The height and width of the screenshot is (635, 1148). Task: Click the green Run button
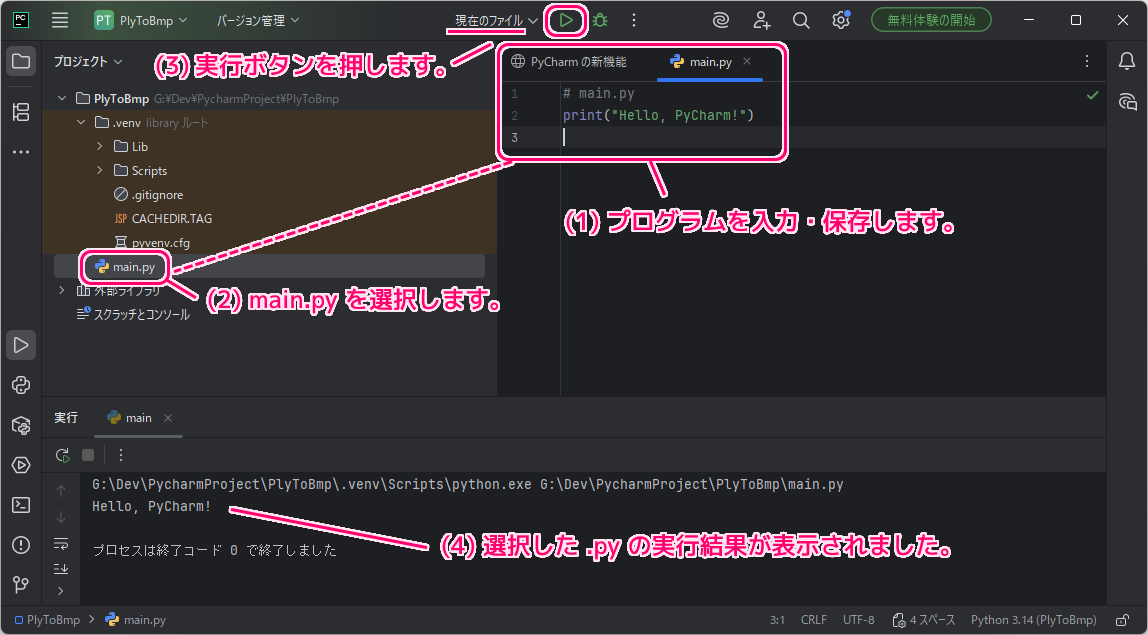coord(566,20)
